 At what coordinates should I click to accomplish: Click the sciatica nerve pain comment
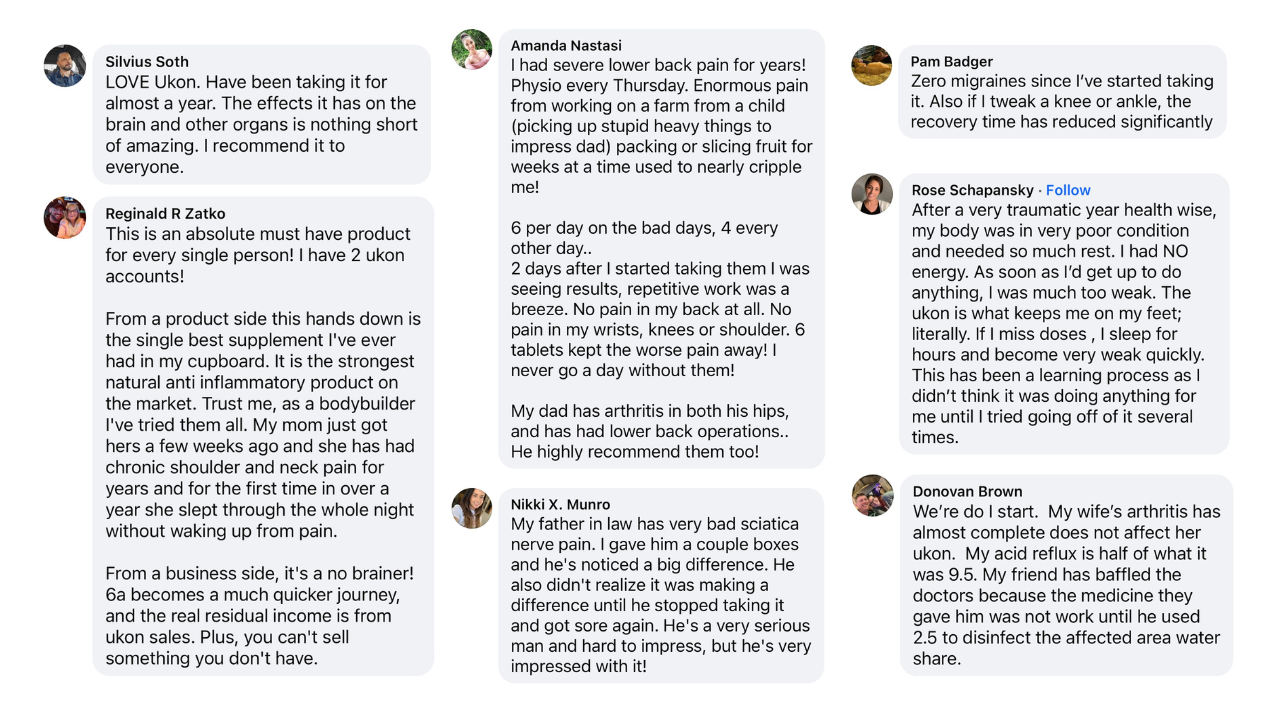(661, 595)
